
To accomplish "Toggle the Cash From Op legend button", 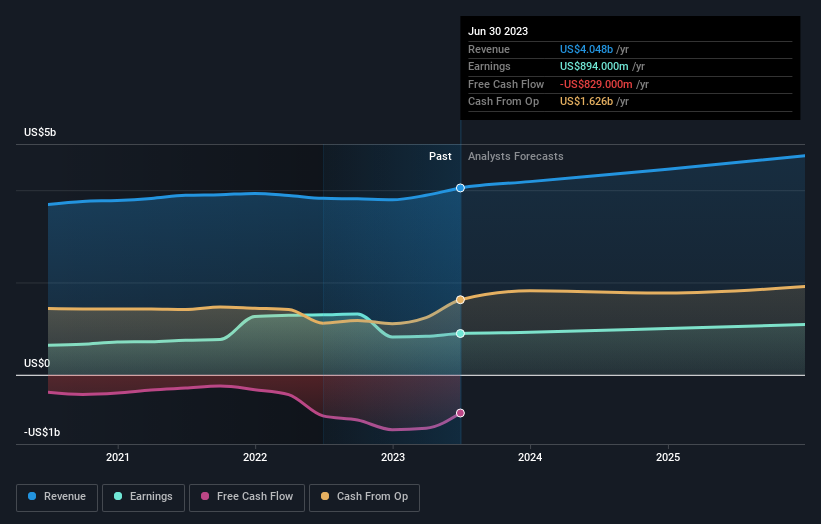I will (x=364, y=497).
